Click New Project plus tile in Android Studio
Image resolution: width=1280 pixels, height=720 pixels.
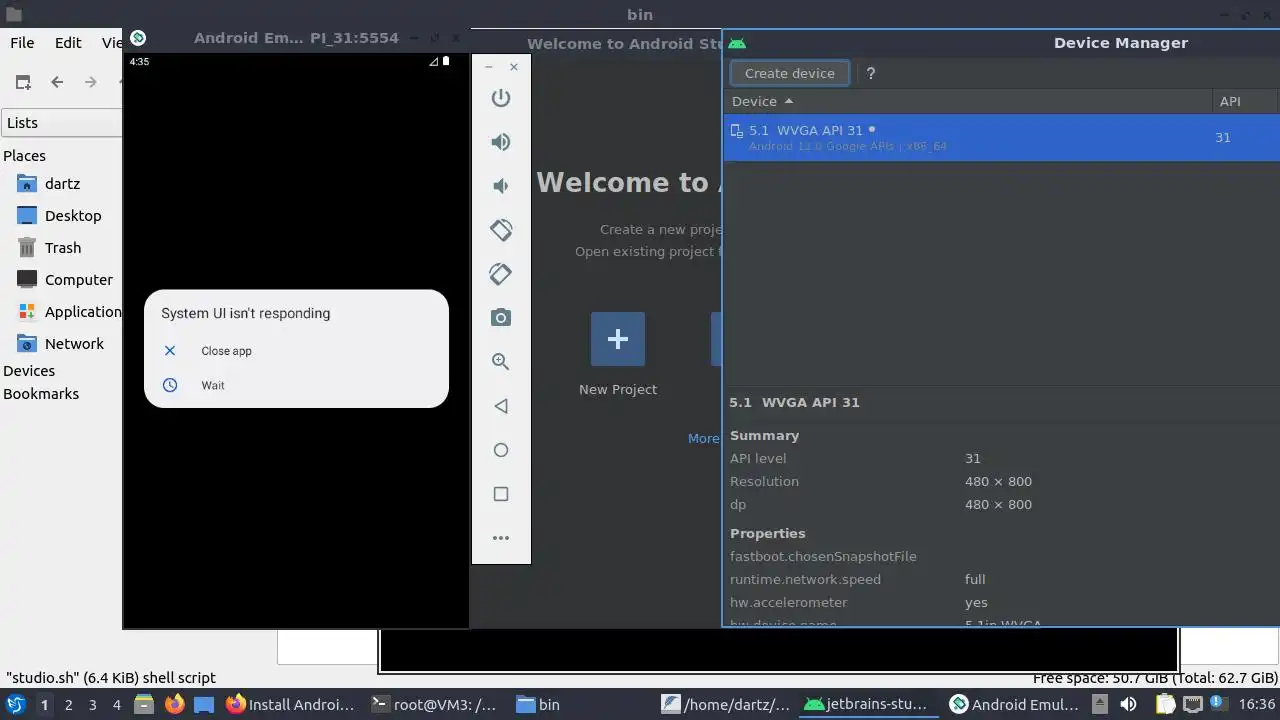click(618, 339)
